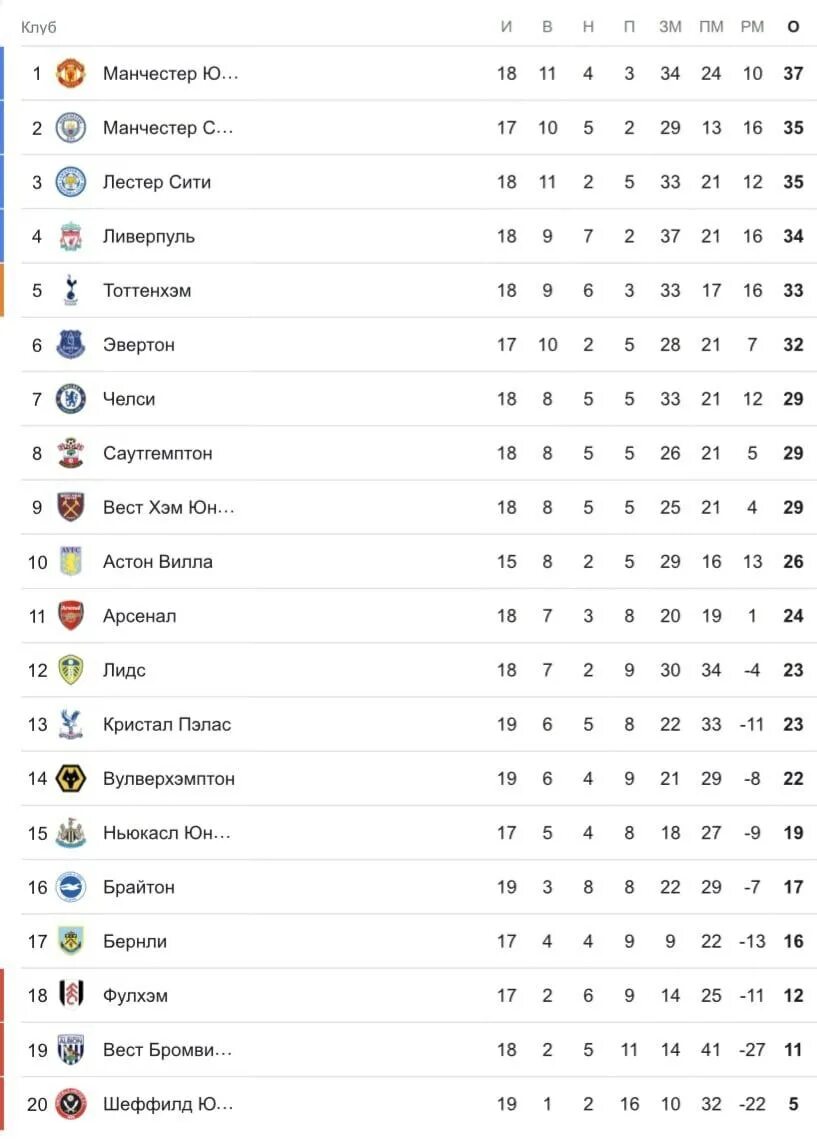The width and height of the screenshot is (817, 1145).
Task: Open the Кристал Пэлас team page
Action: pos(167,724)
